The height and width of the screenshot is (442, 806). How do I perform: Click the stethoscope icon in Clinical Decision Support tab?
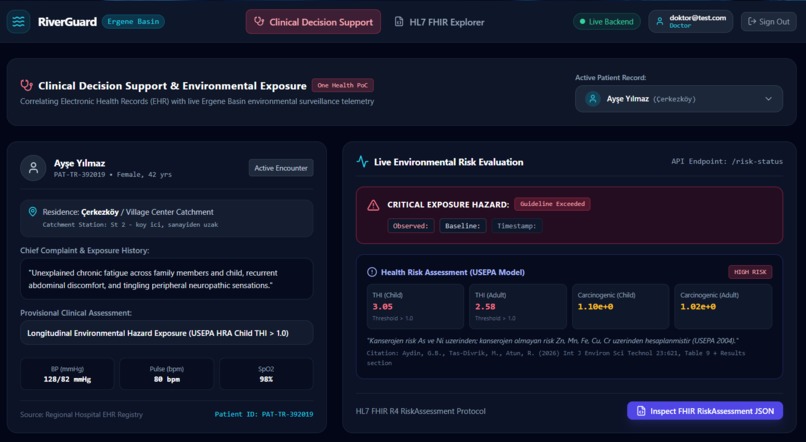tap(259, 22)
